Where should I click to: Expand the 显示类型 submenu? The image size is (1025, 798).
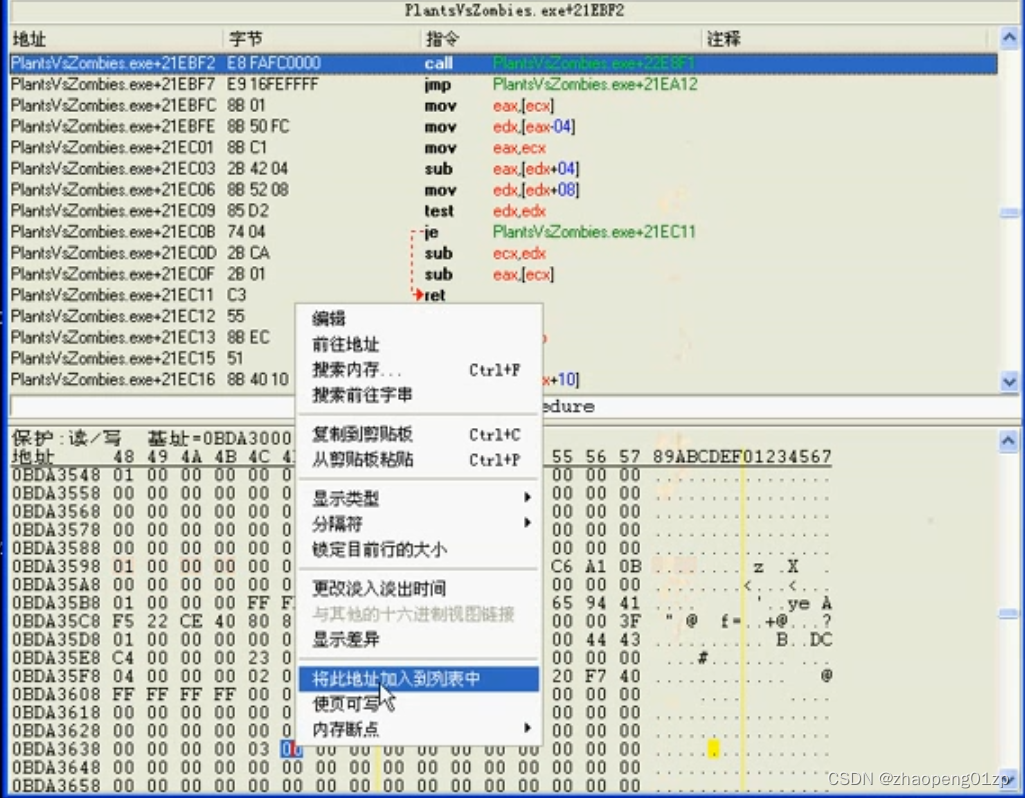(x=418, y=498)
